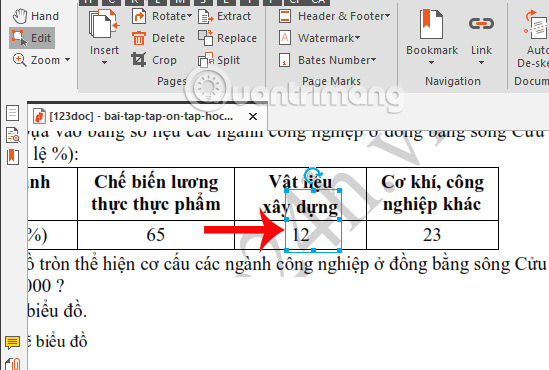Open the page thumbnails panel icon

point(13,113)
